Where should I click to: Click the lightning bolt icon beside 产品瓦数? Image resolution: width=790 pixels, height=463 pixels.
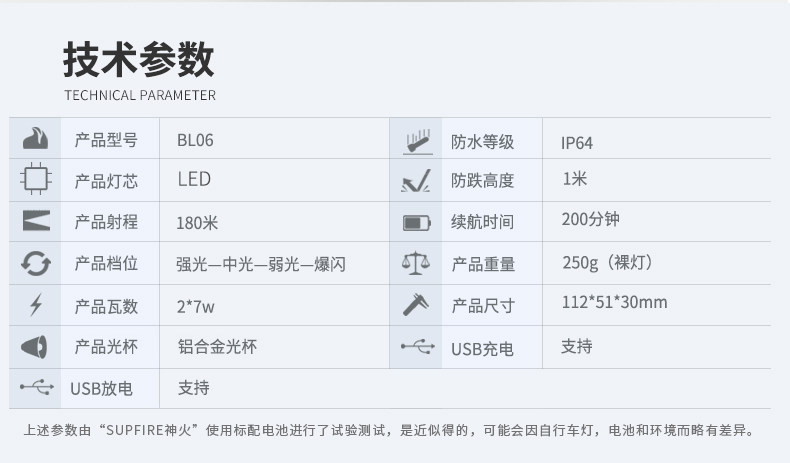(x=35, y=305)
